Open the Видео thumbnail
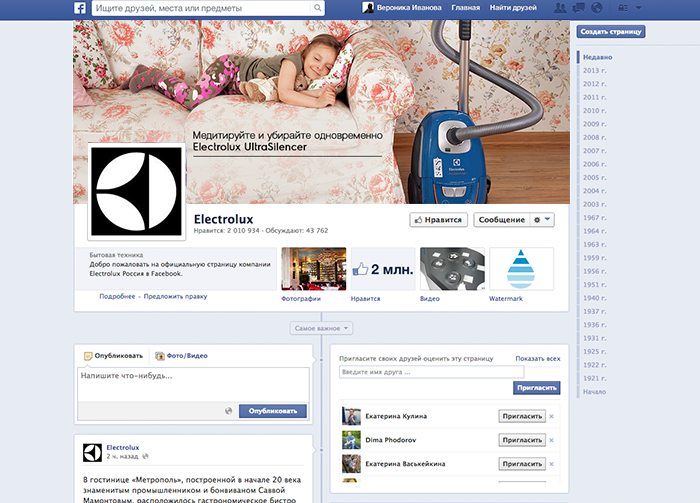The width and height of the screenshot is (700, 503). [452, 269]
